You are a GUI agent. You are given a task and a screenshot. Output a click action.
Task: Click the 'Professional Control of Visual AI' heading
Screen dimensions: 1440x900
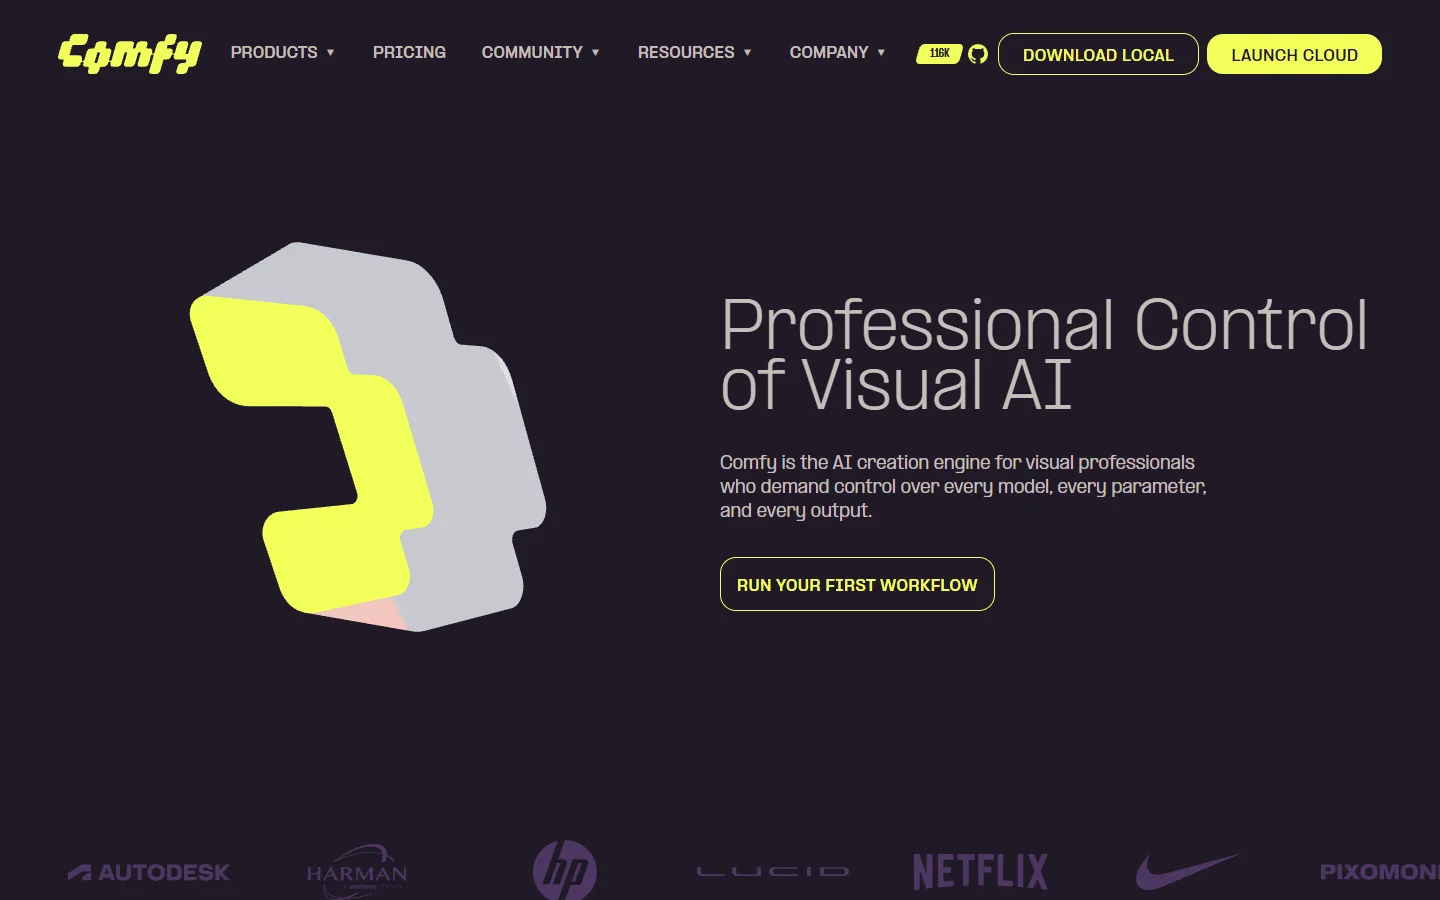1044,355
